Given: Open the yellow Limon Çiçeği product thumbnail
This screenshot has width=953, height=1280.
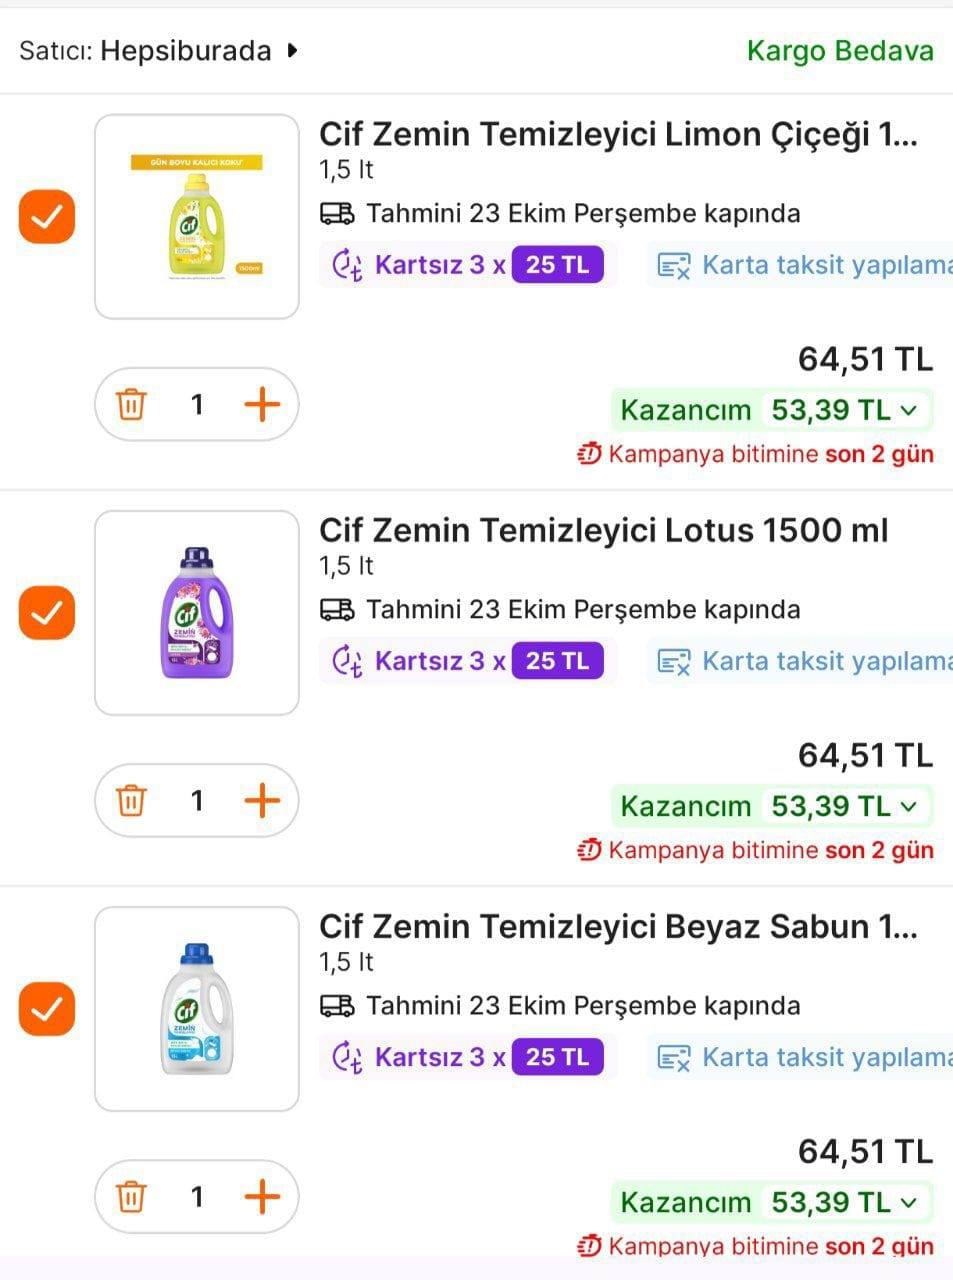Looking at the screenshot, I should pos(197,217).
